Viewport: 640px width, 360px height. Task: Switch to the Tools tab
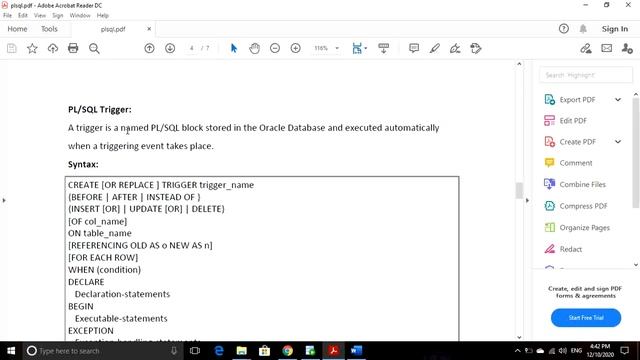click(x=49, y=29)
